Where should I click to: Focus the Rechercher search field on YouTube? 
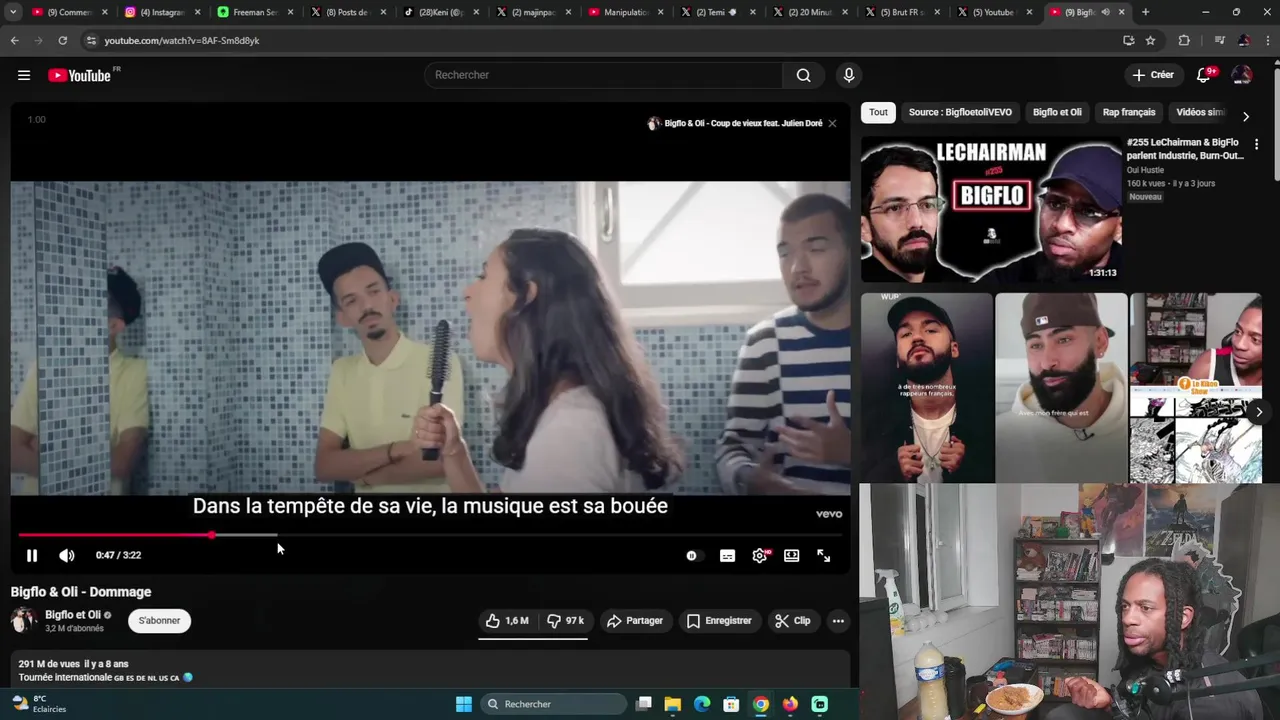[604, 75]
